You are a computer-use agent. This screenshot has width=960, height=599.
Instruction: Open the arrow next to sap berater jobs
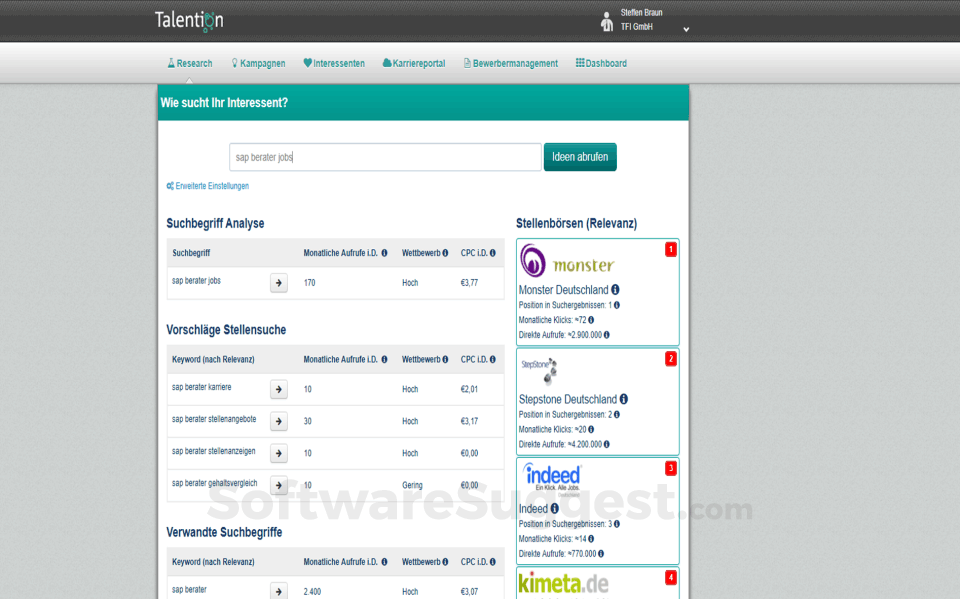click(x=278, y=283)
